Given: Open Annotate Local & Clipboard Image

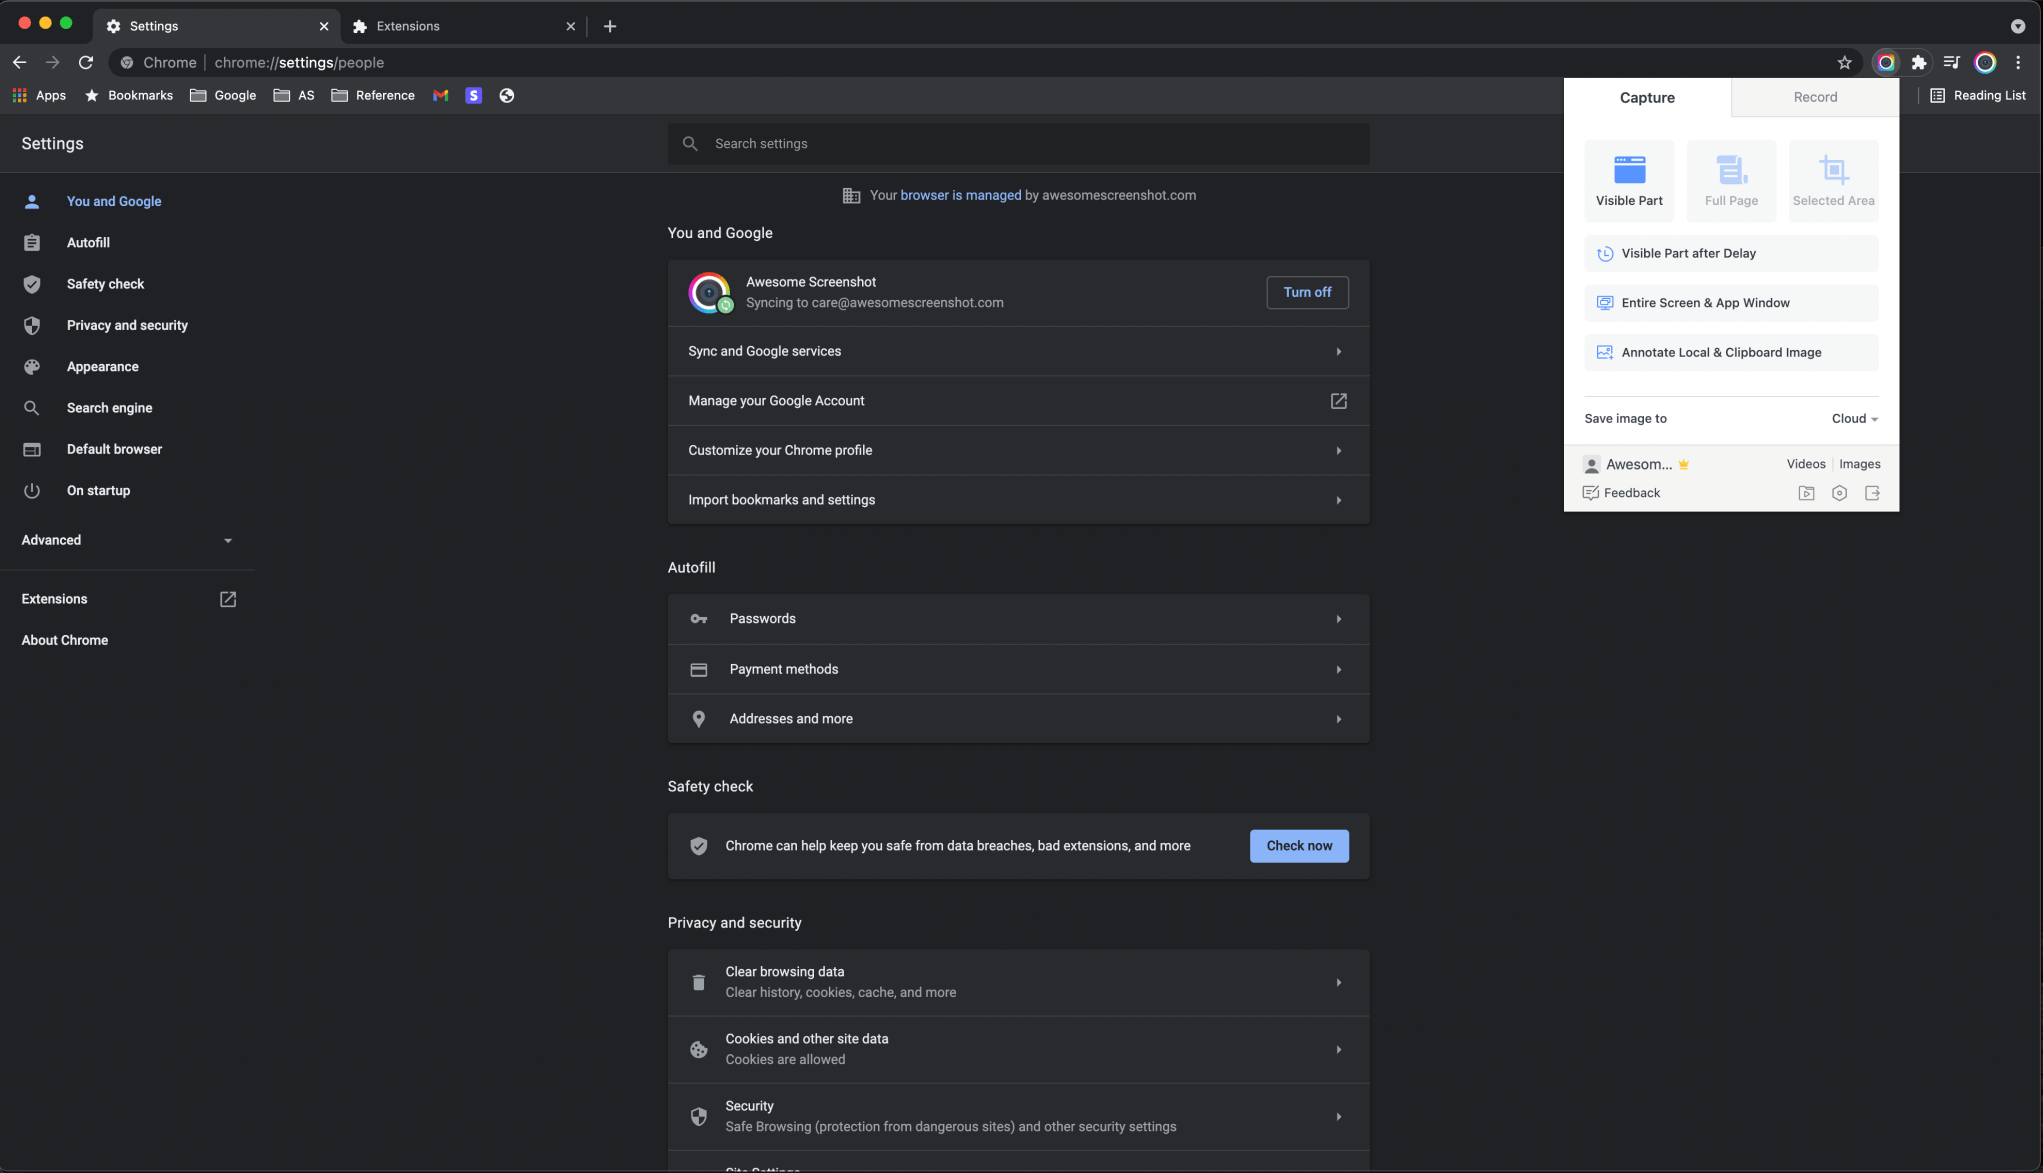Looking at the screenshot, I should (1730, 352).
